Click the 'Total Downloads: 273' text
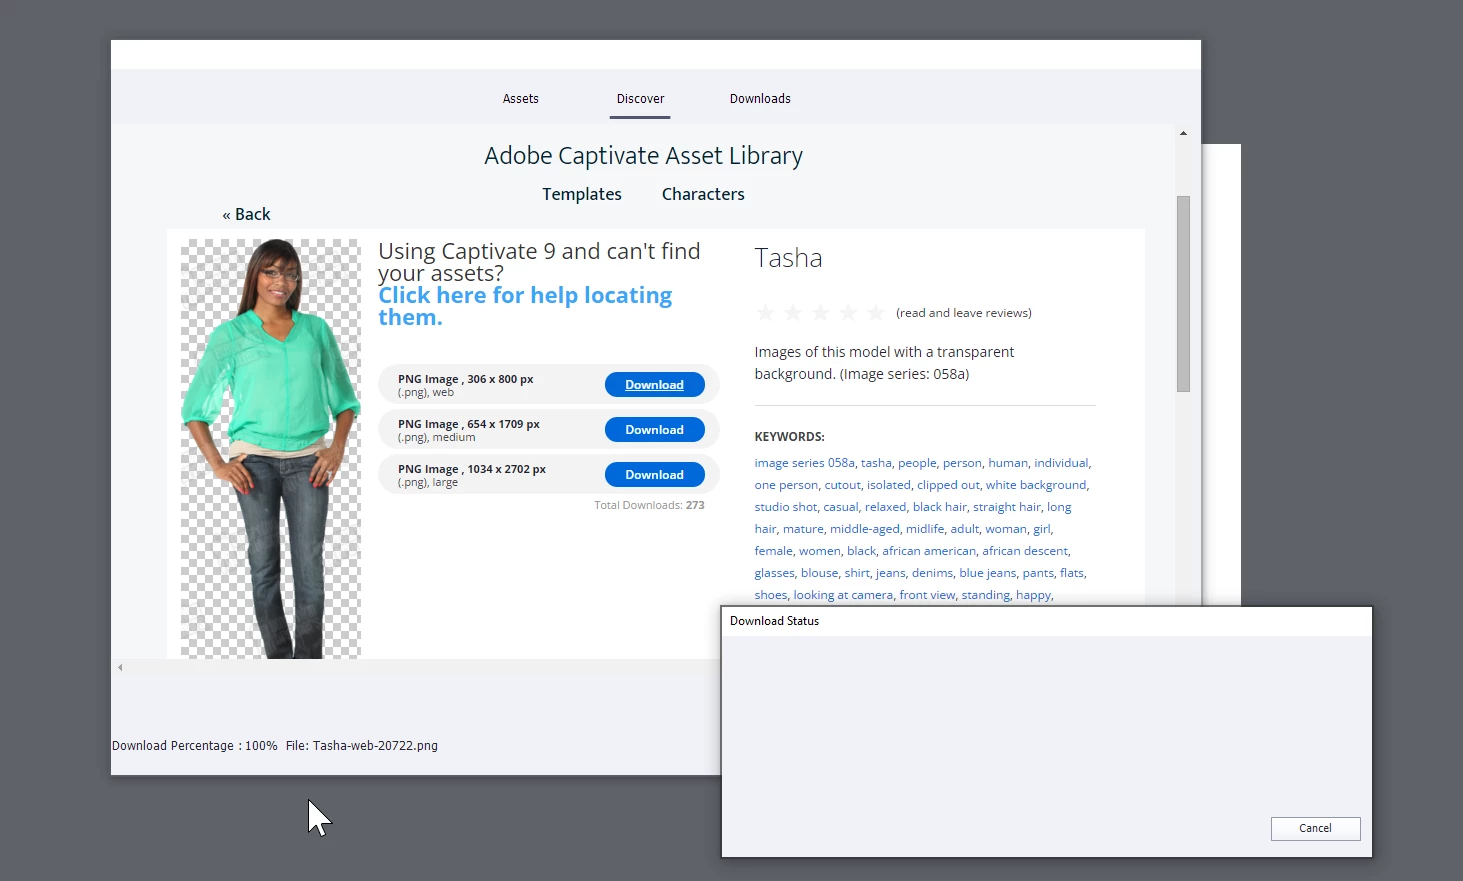The width and height of the screenshot is (1463, 881). (649, 505)
